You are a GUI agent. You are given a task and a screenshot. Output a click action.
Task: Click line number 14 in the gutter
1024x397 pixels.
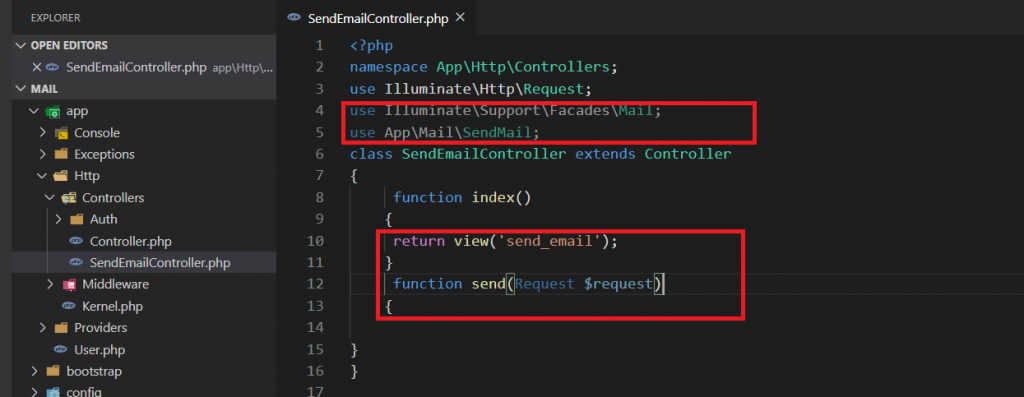(316, 327)
